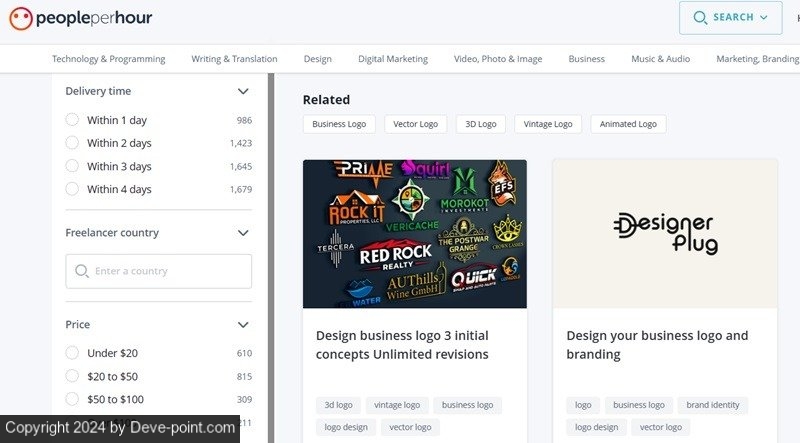Select the Within 1 day option
The width and height of the screenshot is (800, 443).
72,120
